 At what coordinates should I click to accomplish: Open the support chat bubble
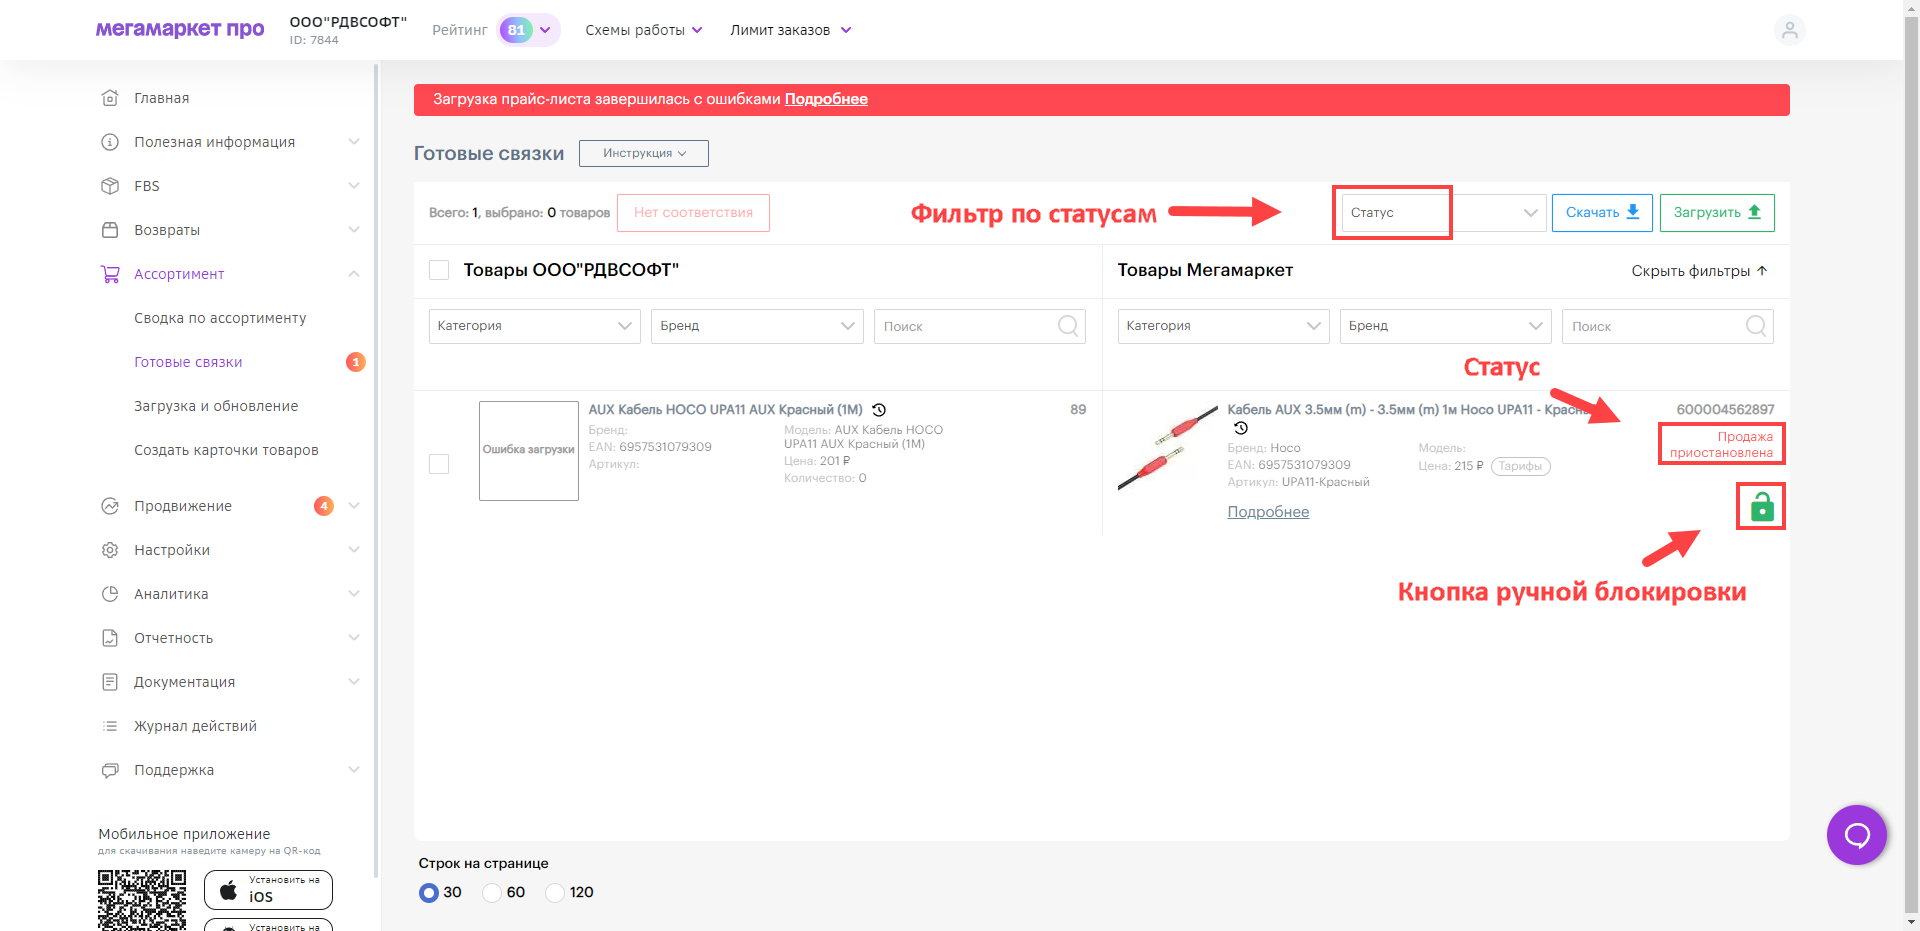coord(1857,835)
